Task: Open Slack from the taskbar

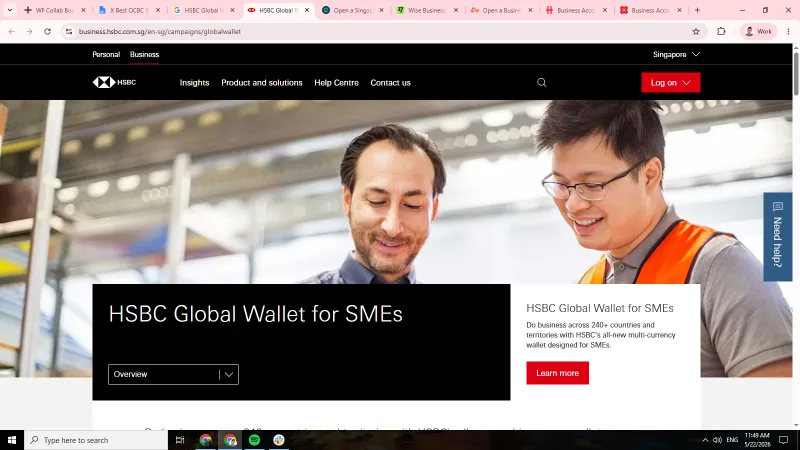Action: [x=279, y=440]
